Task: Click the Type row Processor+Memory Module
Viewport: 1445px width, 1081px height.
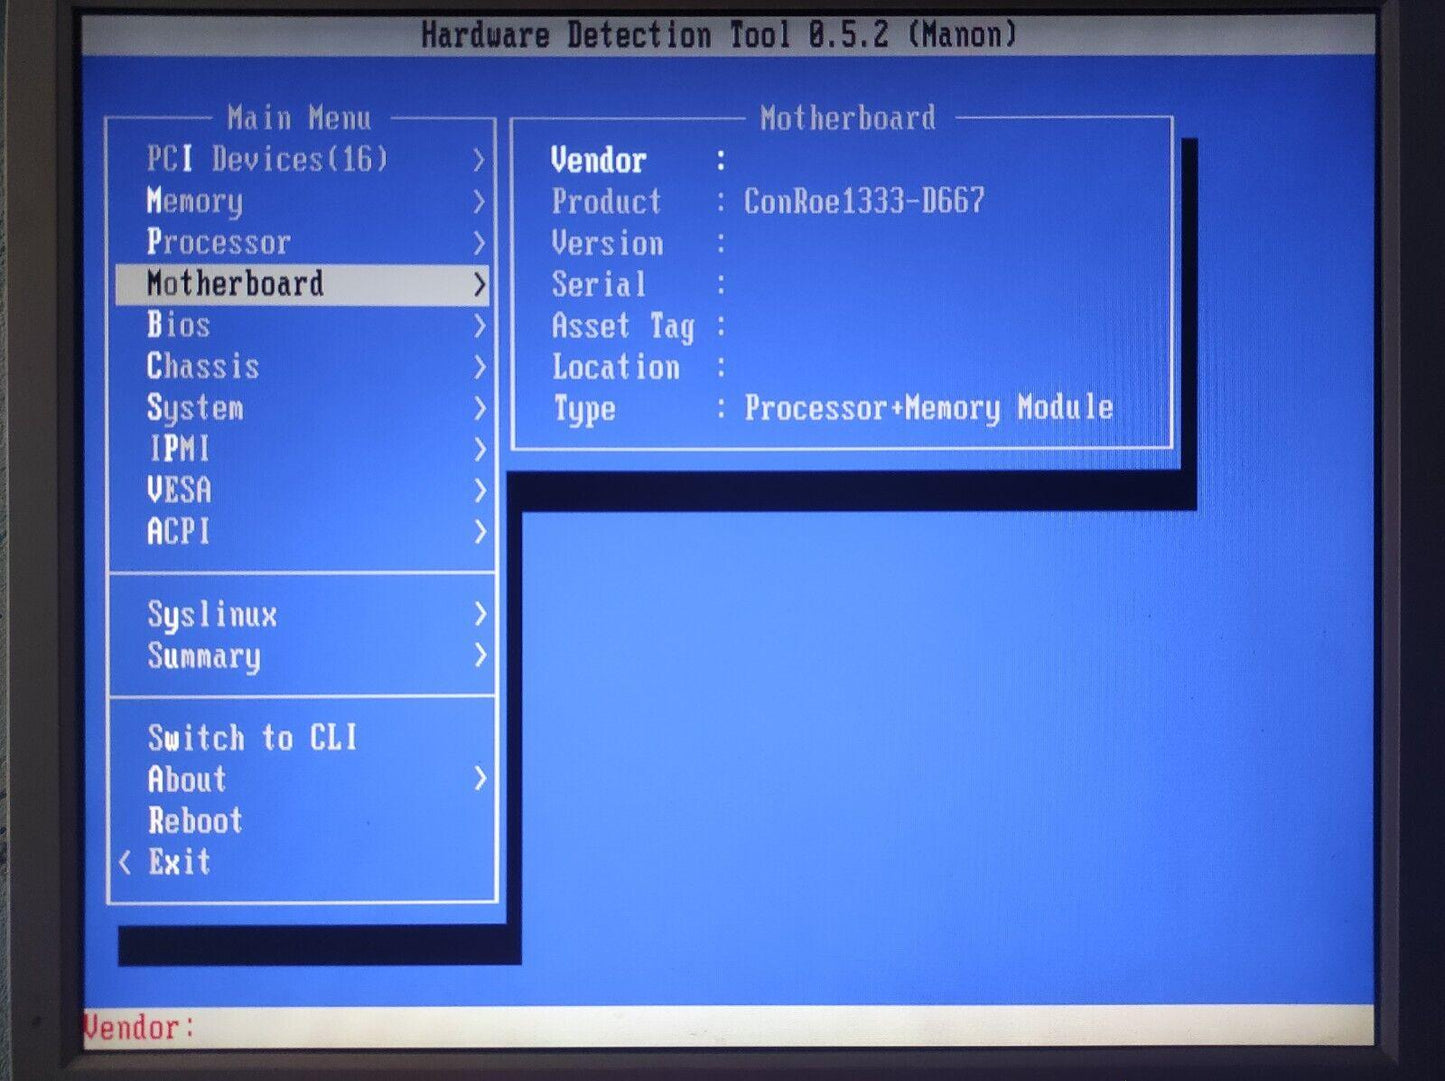Action: 928,408
